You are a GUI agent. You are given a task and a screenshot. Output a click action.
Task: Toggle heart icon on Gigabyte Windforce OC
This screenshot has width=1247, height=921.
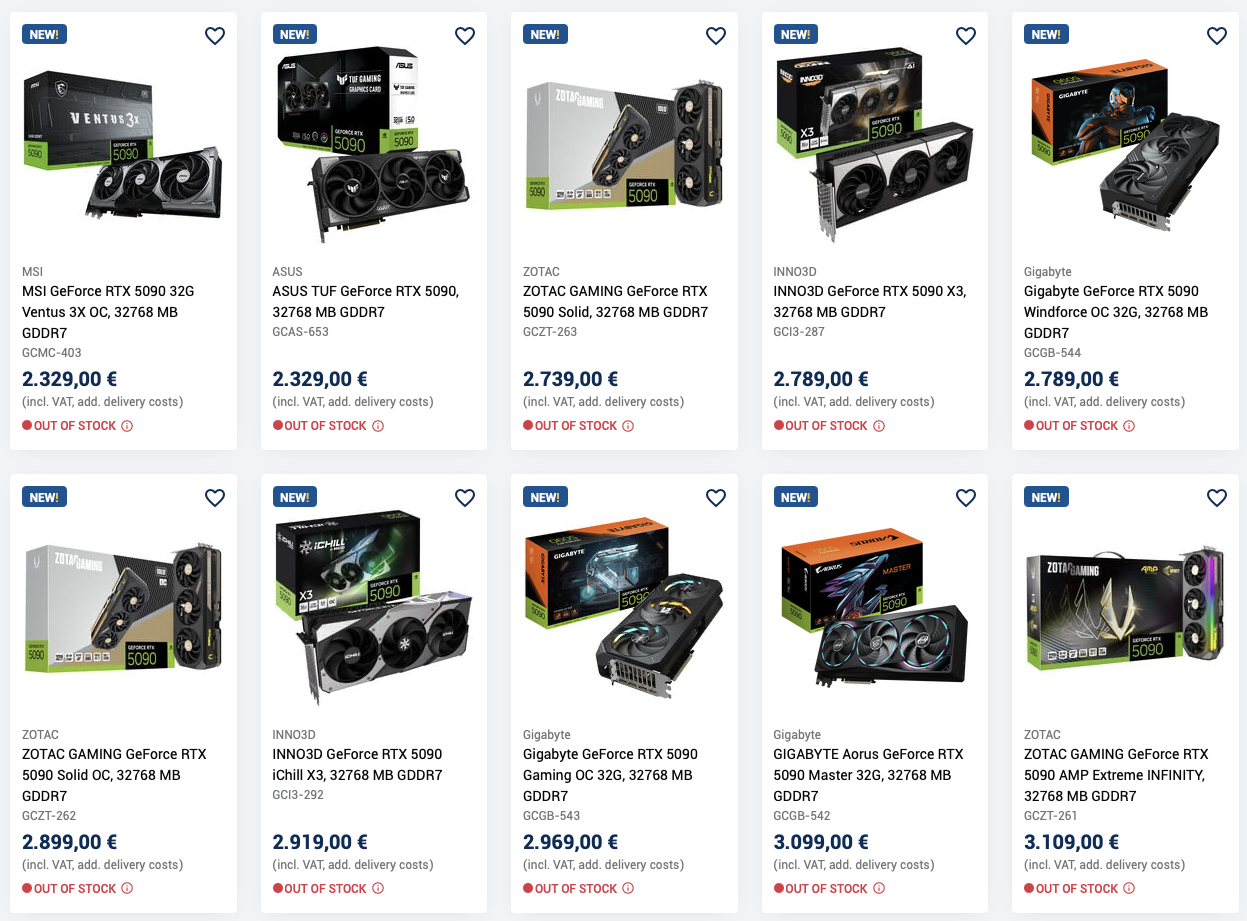coord(1217,36)
